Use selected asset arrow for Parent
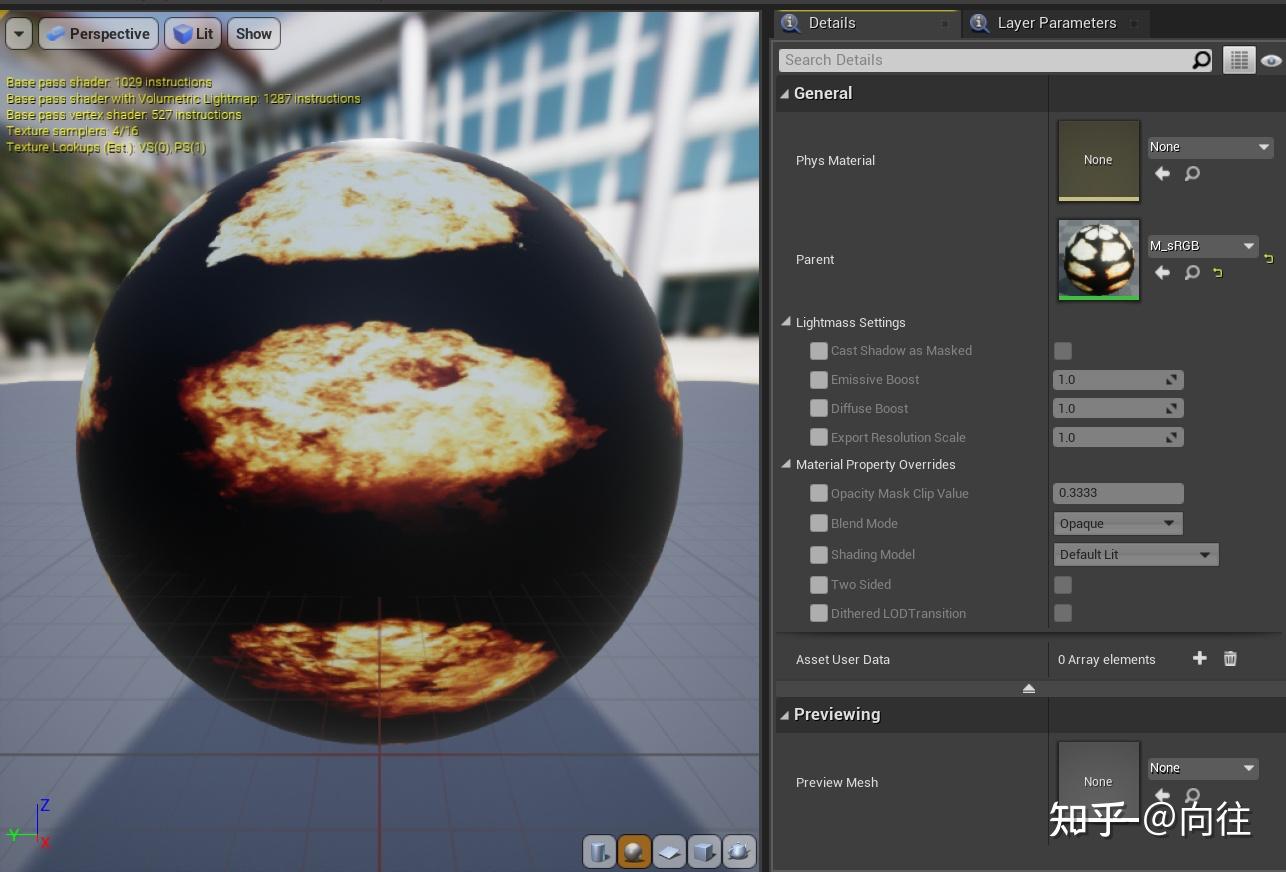 (1162, 272)
